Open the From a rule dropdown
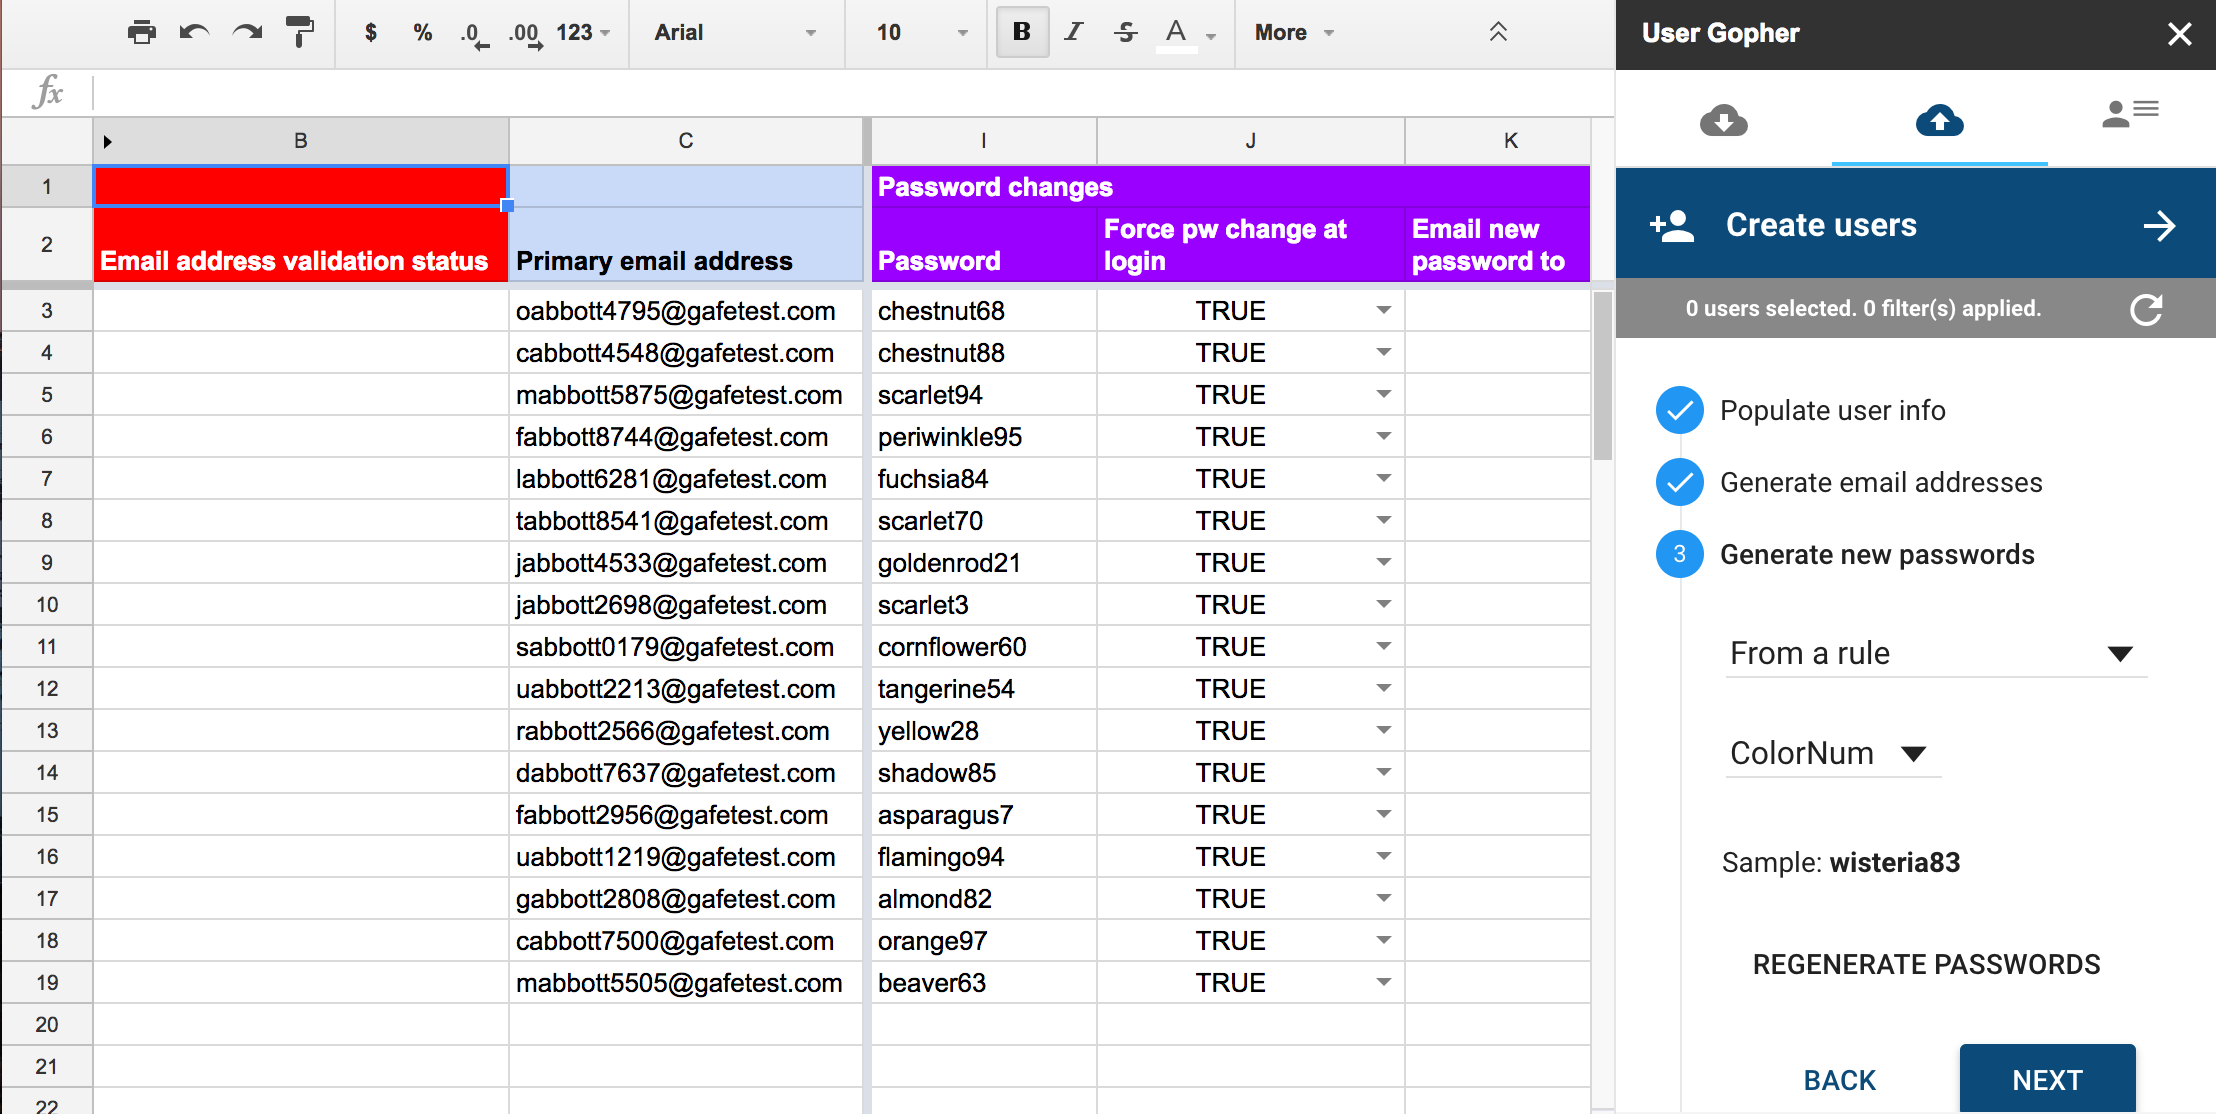This screenshot has width=2216, height=1114. 1936,653
